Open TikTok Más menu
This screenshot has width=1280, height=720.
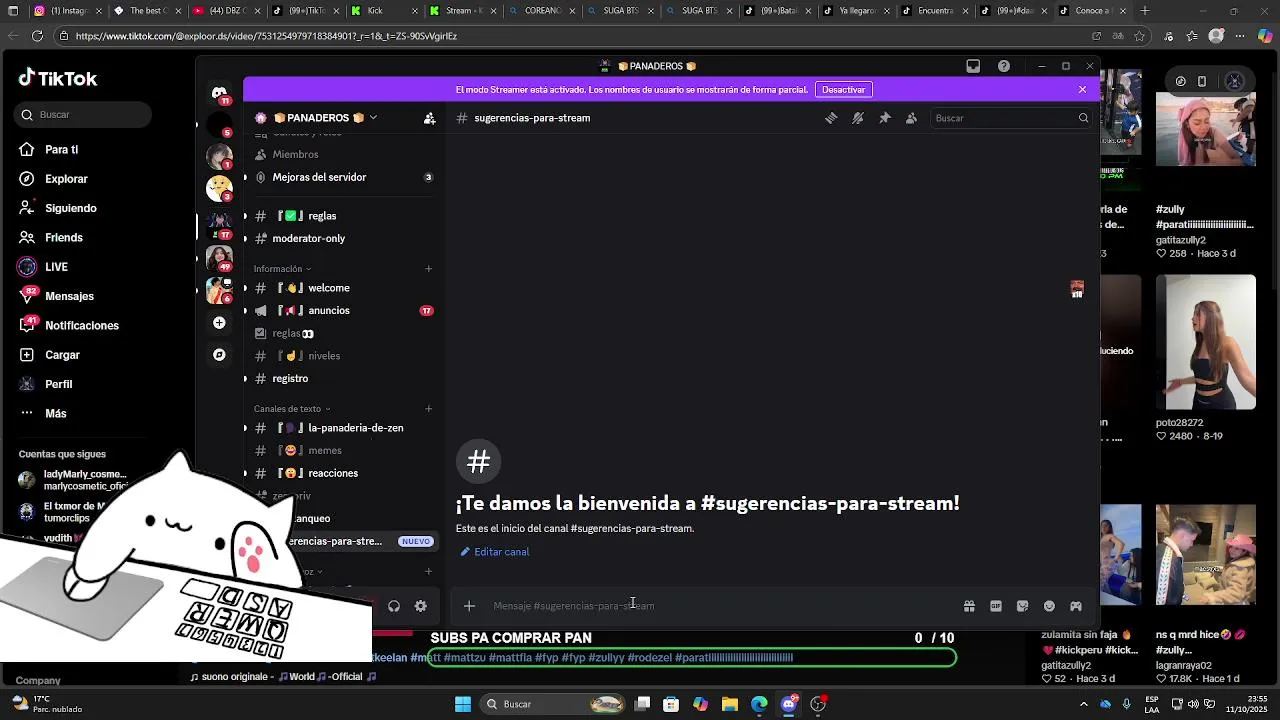click(x=43, y=414)
